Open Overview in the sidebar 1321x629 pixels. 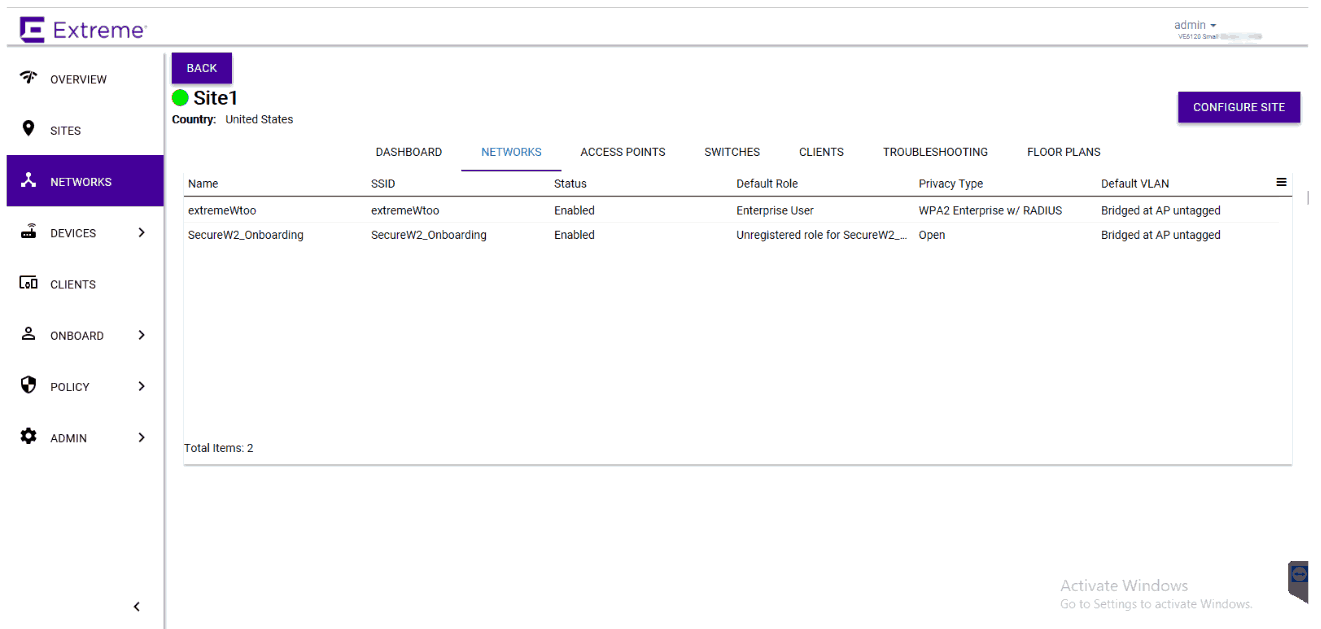[x=78, y=79]
